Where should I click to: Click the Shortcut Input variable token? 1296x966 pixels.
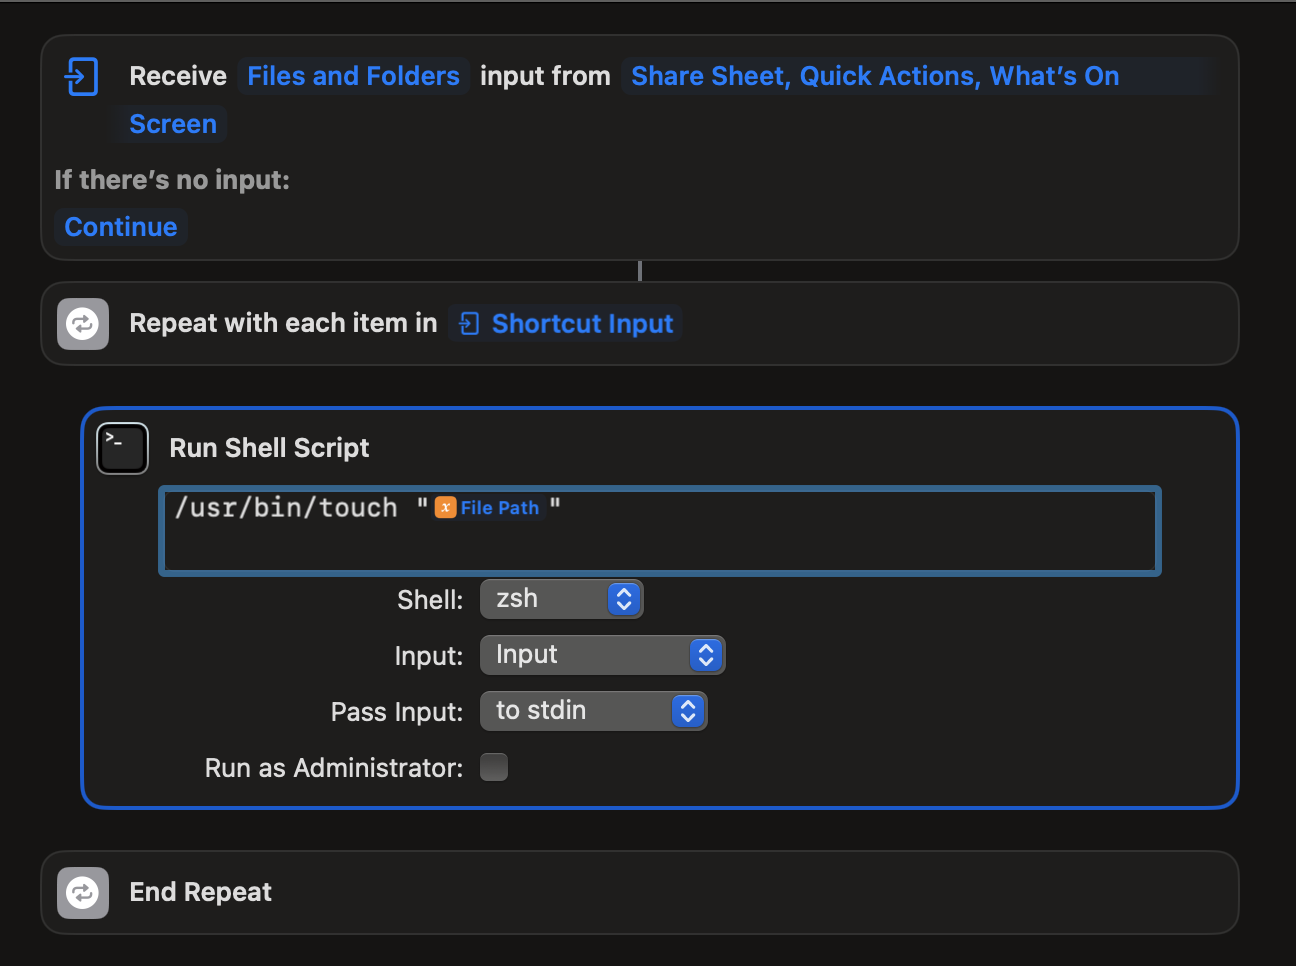tap(582, 324)
